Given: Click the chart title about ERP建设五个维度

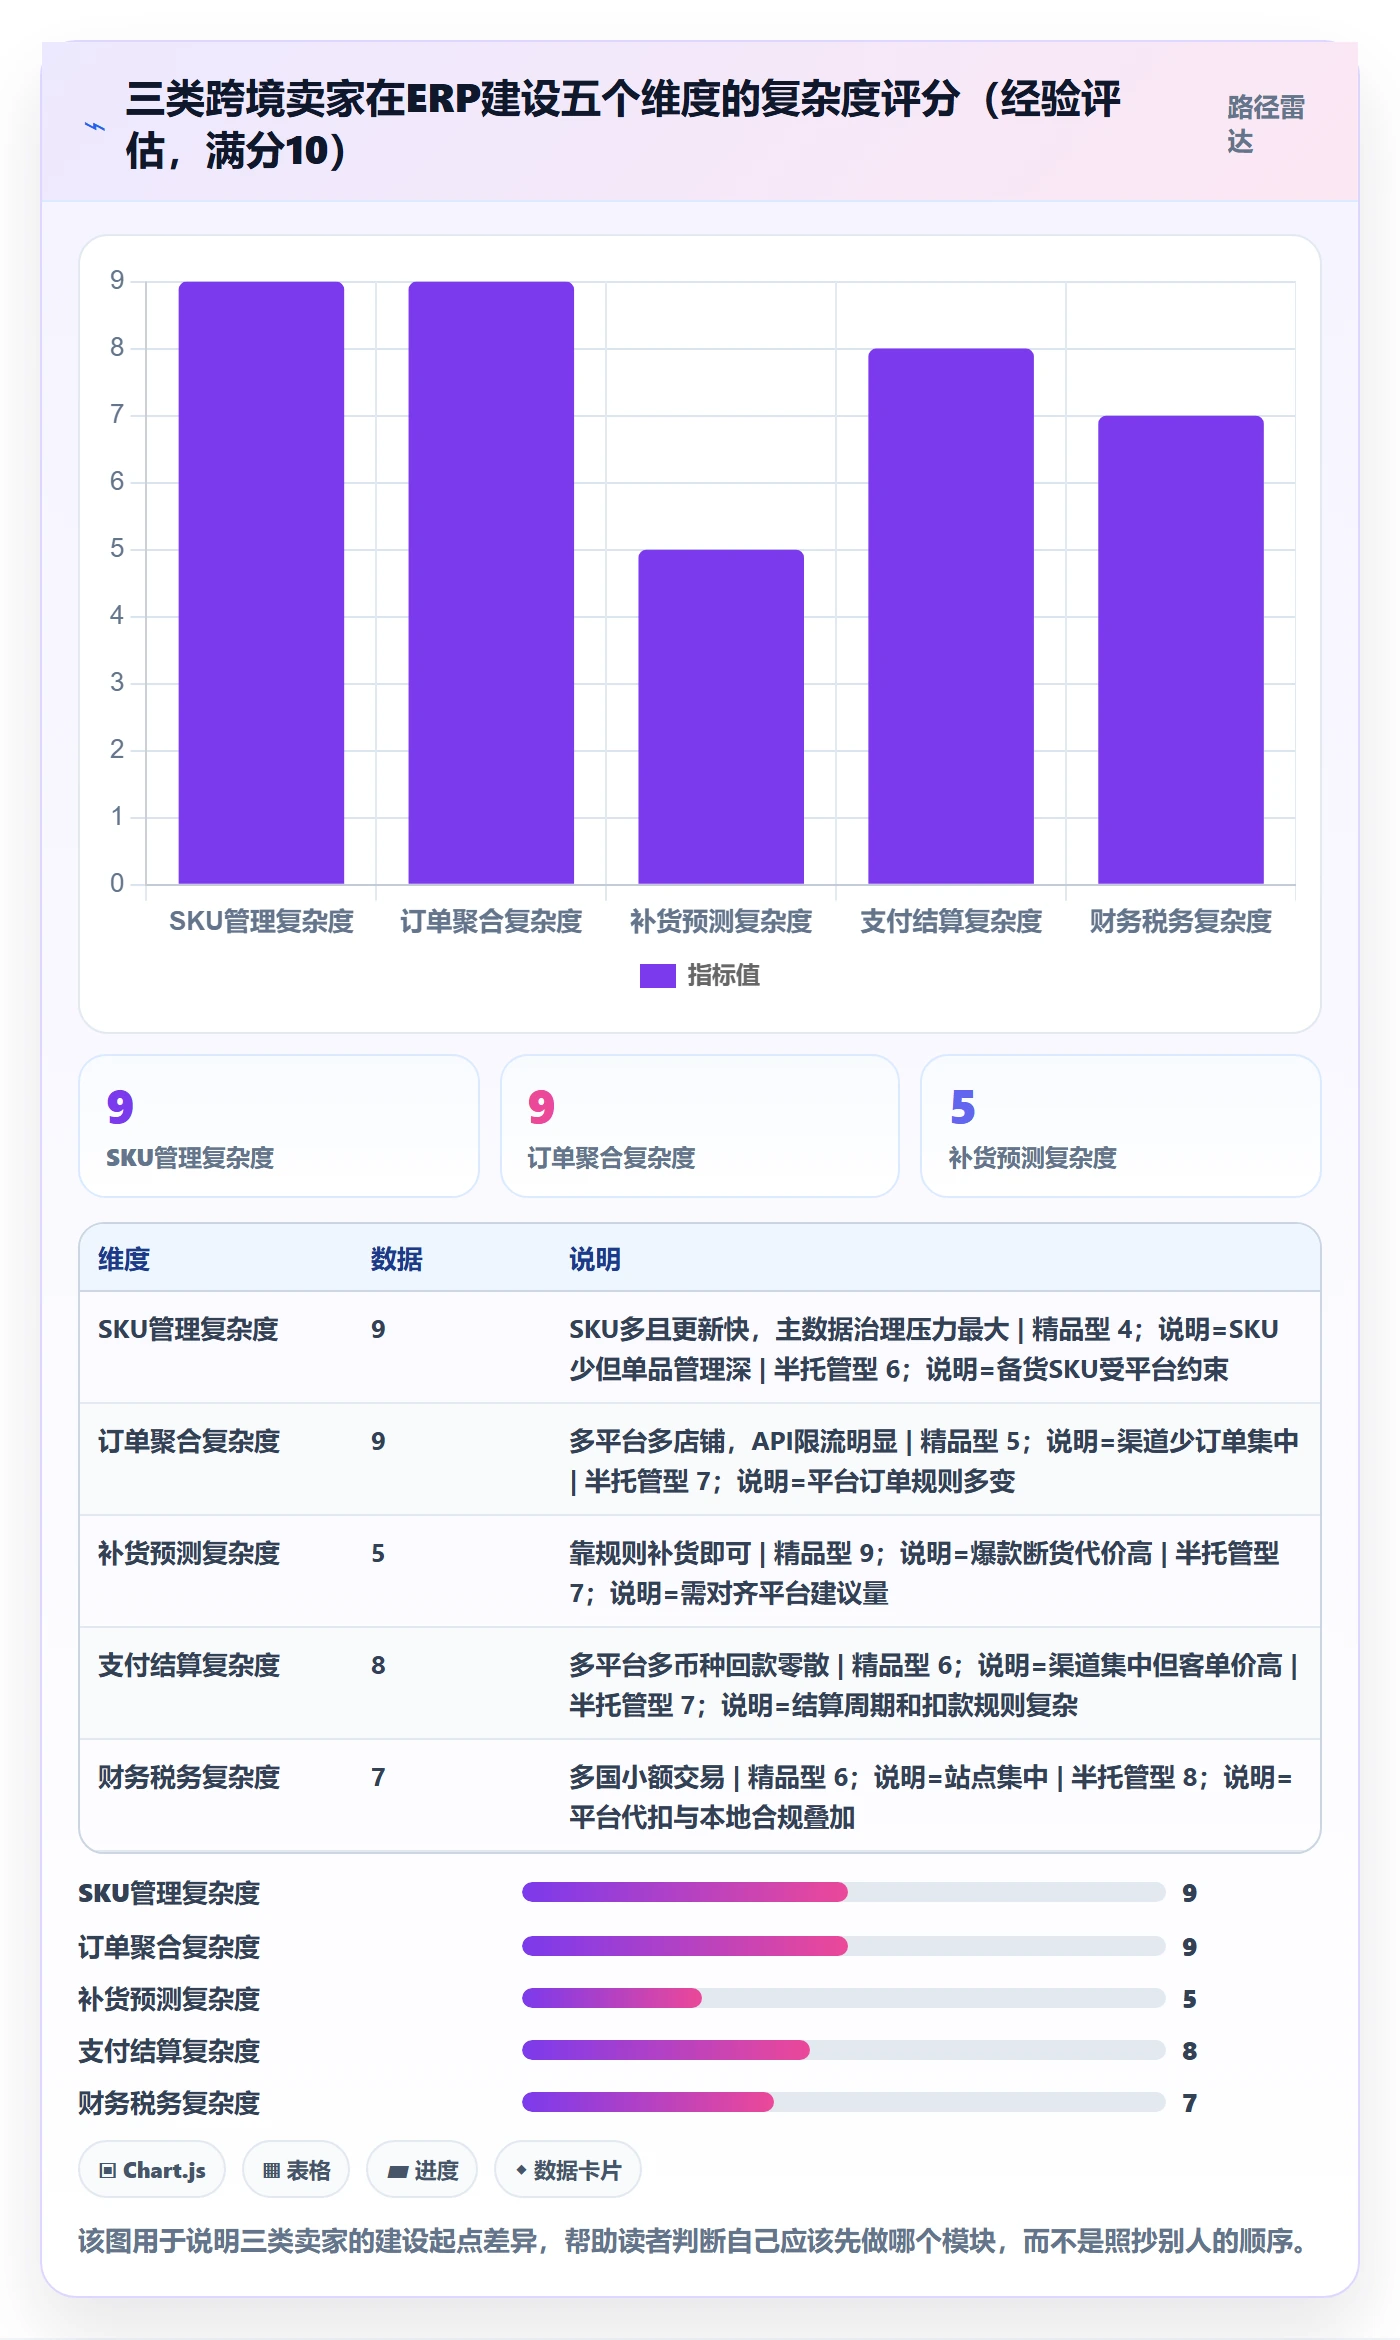Looking at the screenshot, I should pyautogui.click(x=623, y=124).
